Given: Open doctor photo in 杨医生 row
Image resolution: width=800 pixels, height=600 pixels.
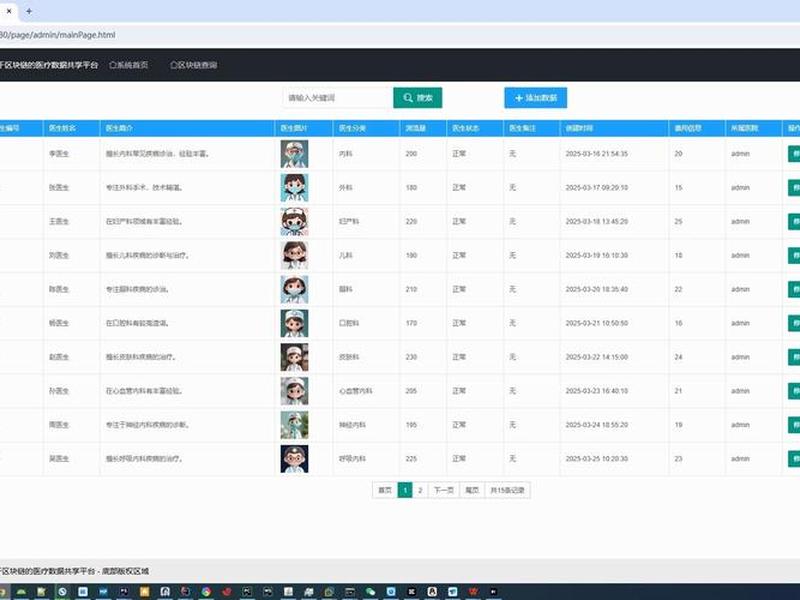Looking at the screenshot, I should pyautogui.click(x=294, y=323).
